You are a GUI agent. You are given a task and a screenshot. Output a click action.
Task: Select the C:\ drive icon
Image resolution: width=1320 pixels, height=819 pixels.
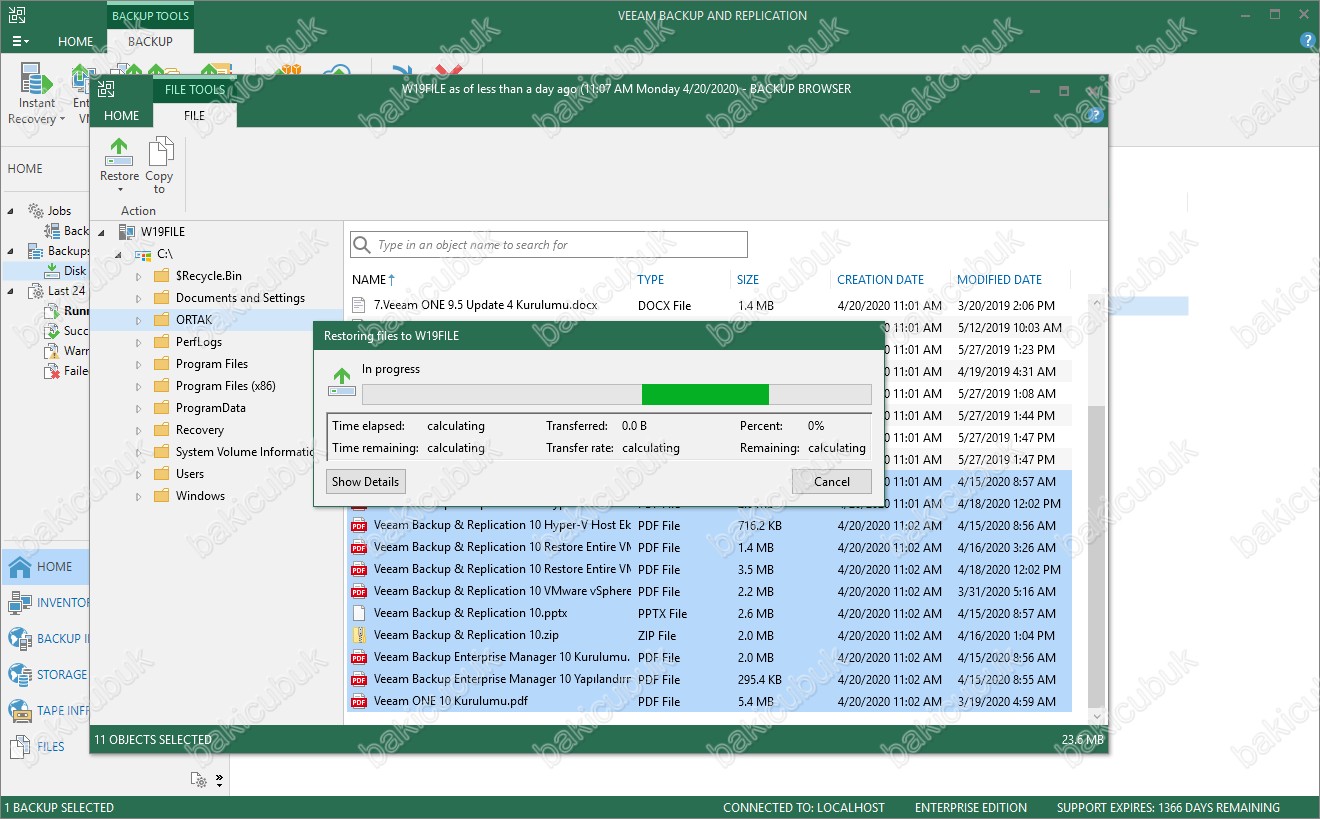pos(143,254)
